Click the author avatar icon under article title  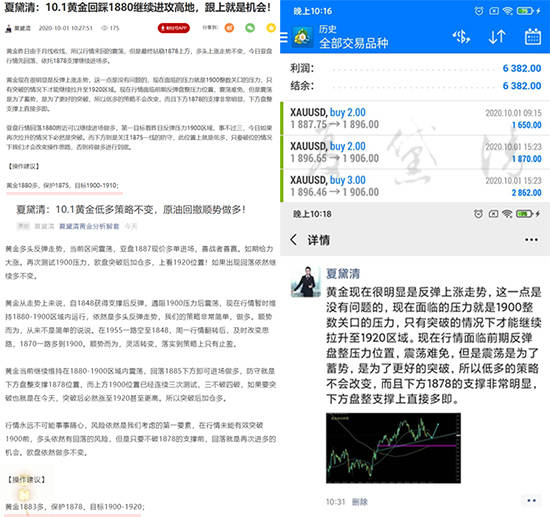click(9, 28)
